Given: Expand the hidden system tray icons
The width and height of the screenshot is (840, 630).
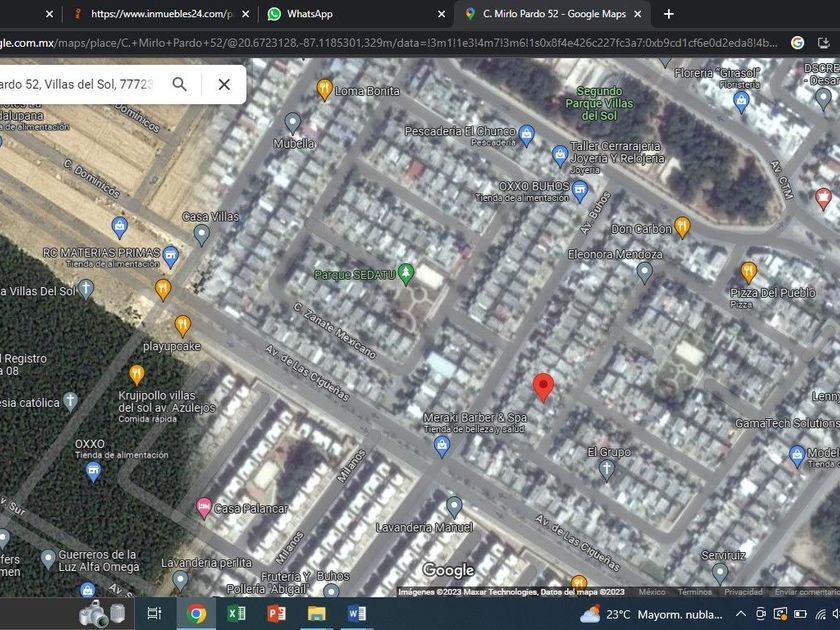Looking at the screenshot, I should pyautogui.click(x=740, y=614).
